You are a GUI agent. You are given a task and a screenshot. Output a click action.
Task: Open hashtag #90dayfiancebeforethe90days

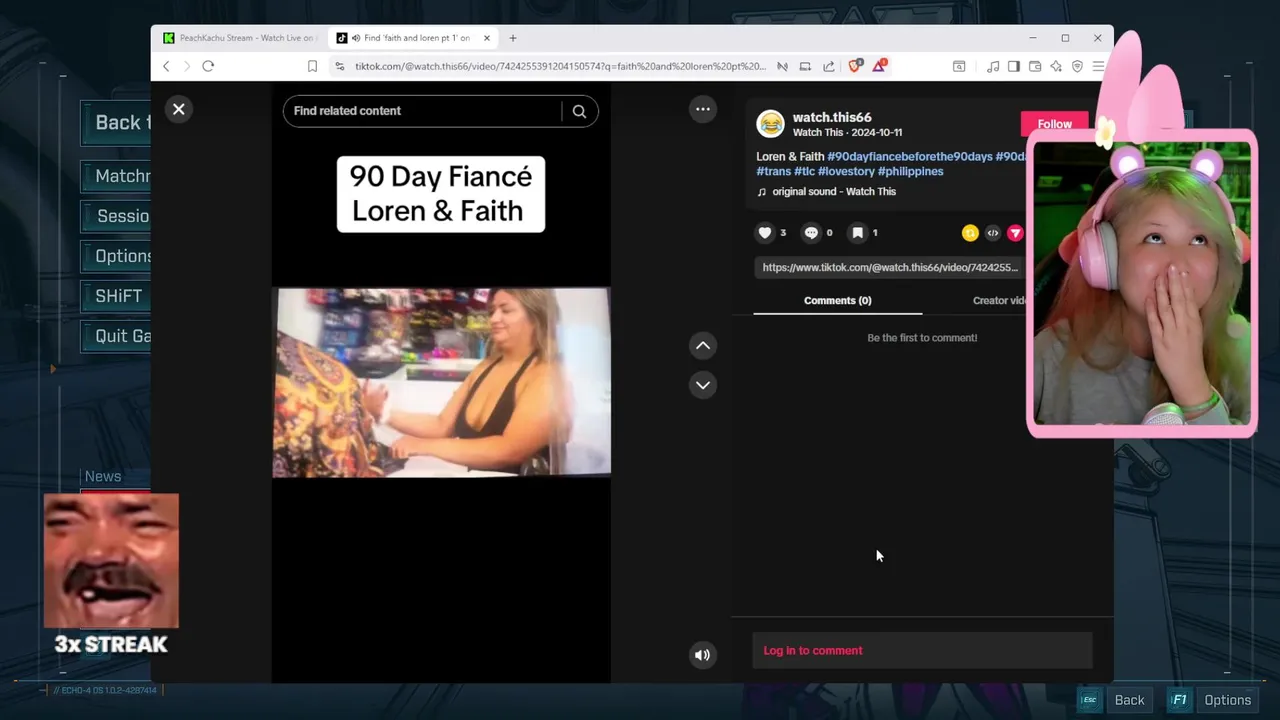(910, 157)
